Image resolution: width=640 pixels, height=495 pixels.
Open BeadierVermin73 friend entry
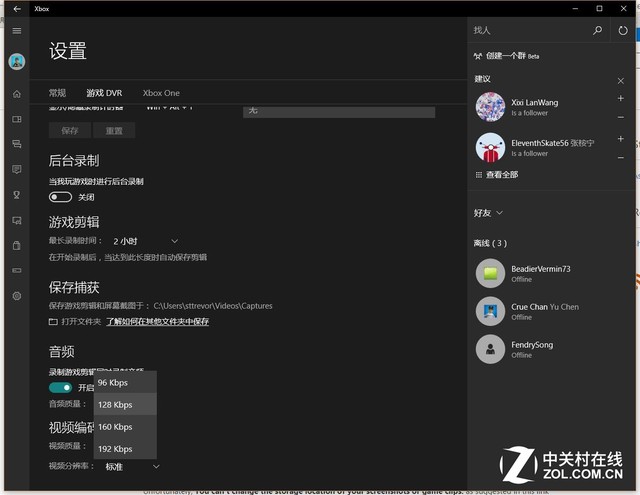click(551, 273)
